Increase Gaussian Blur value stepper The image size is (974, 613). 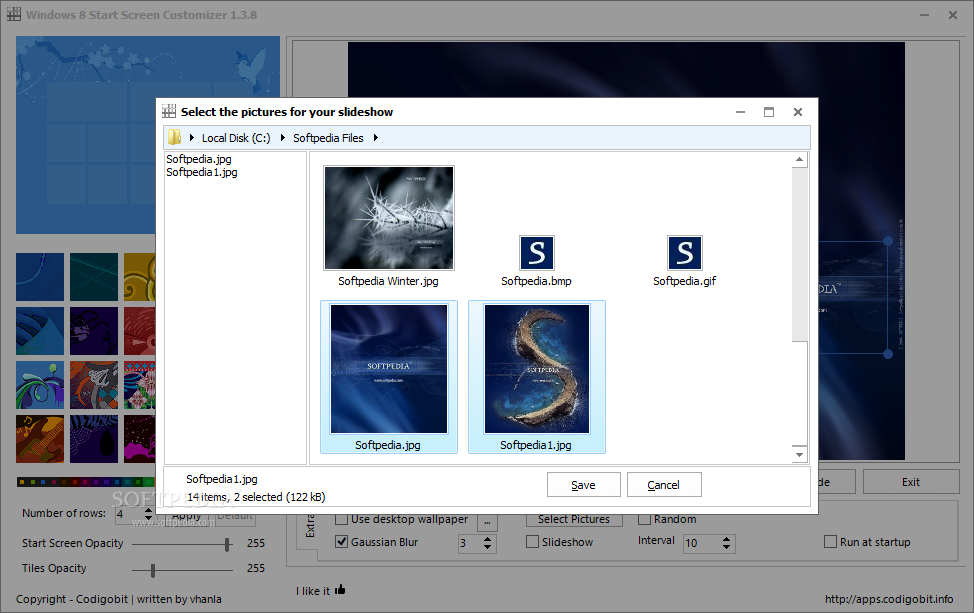click(488, 539)
